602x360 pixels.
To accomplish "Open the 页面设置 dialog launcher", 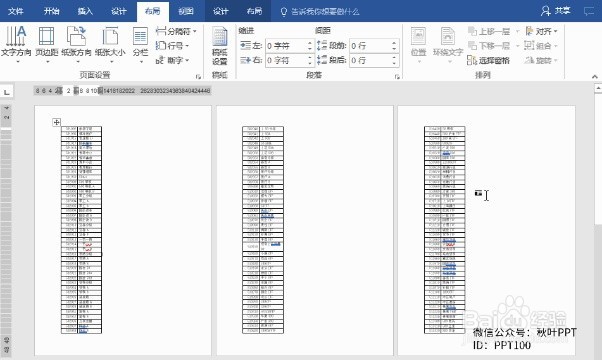I will point(198,76).
